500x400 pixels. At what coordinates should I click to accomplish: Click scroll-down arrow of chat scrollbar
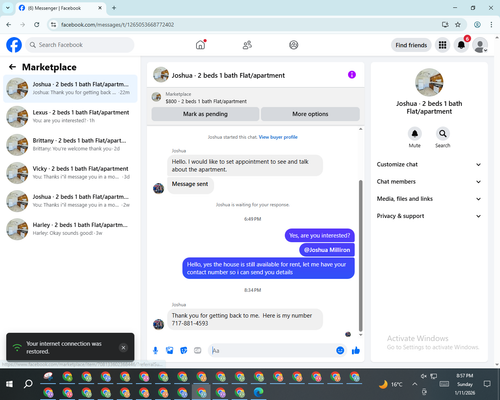coord(360,335)
